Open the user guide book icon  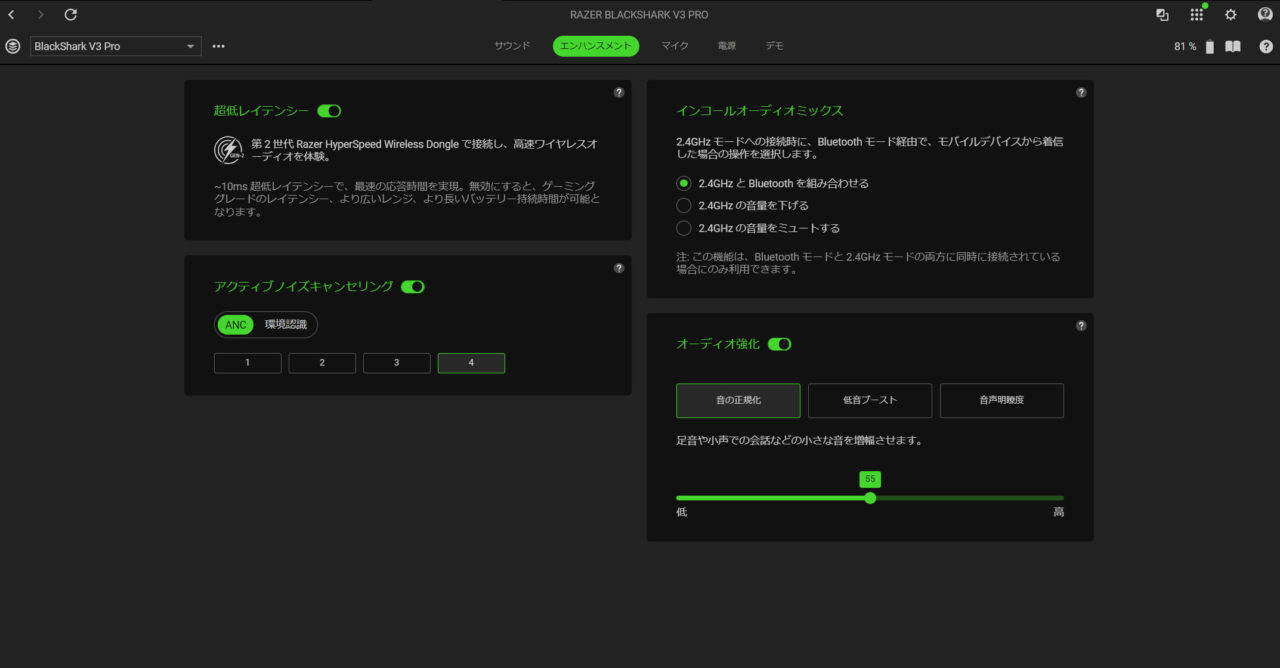[1233, 46]
